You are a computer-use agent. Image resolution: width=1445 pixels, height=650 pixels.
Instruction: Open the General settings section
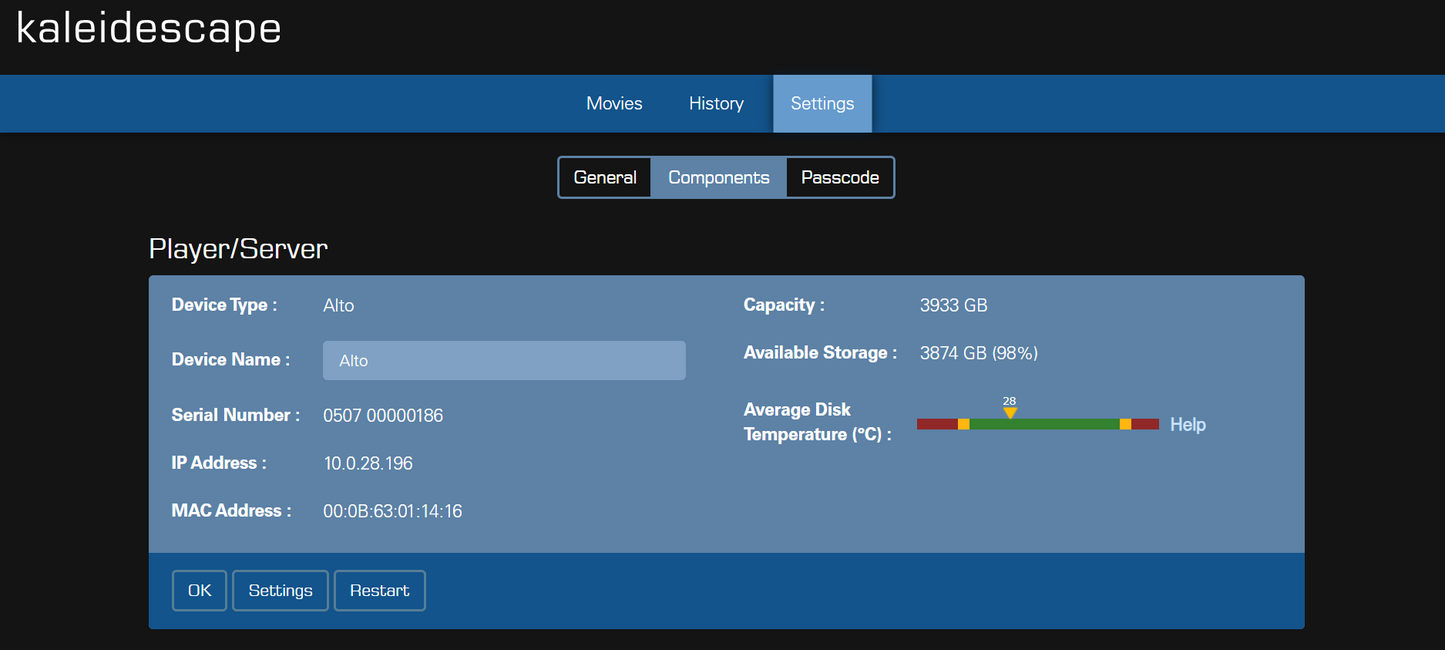coord(605,178)
